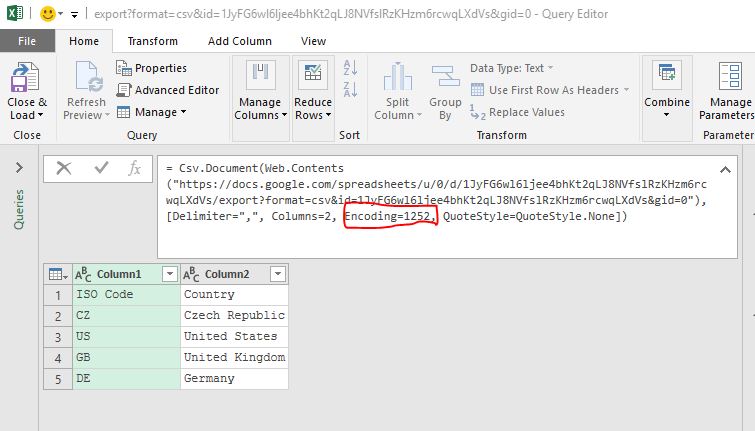Click the Column1 data type ABC icon
The image size is (755, 431).
pos(83,274)
